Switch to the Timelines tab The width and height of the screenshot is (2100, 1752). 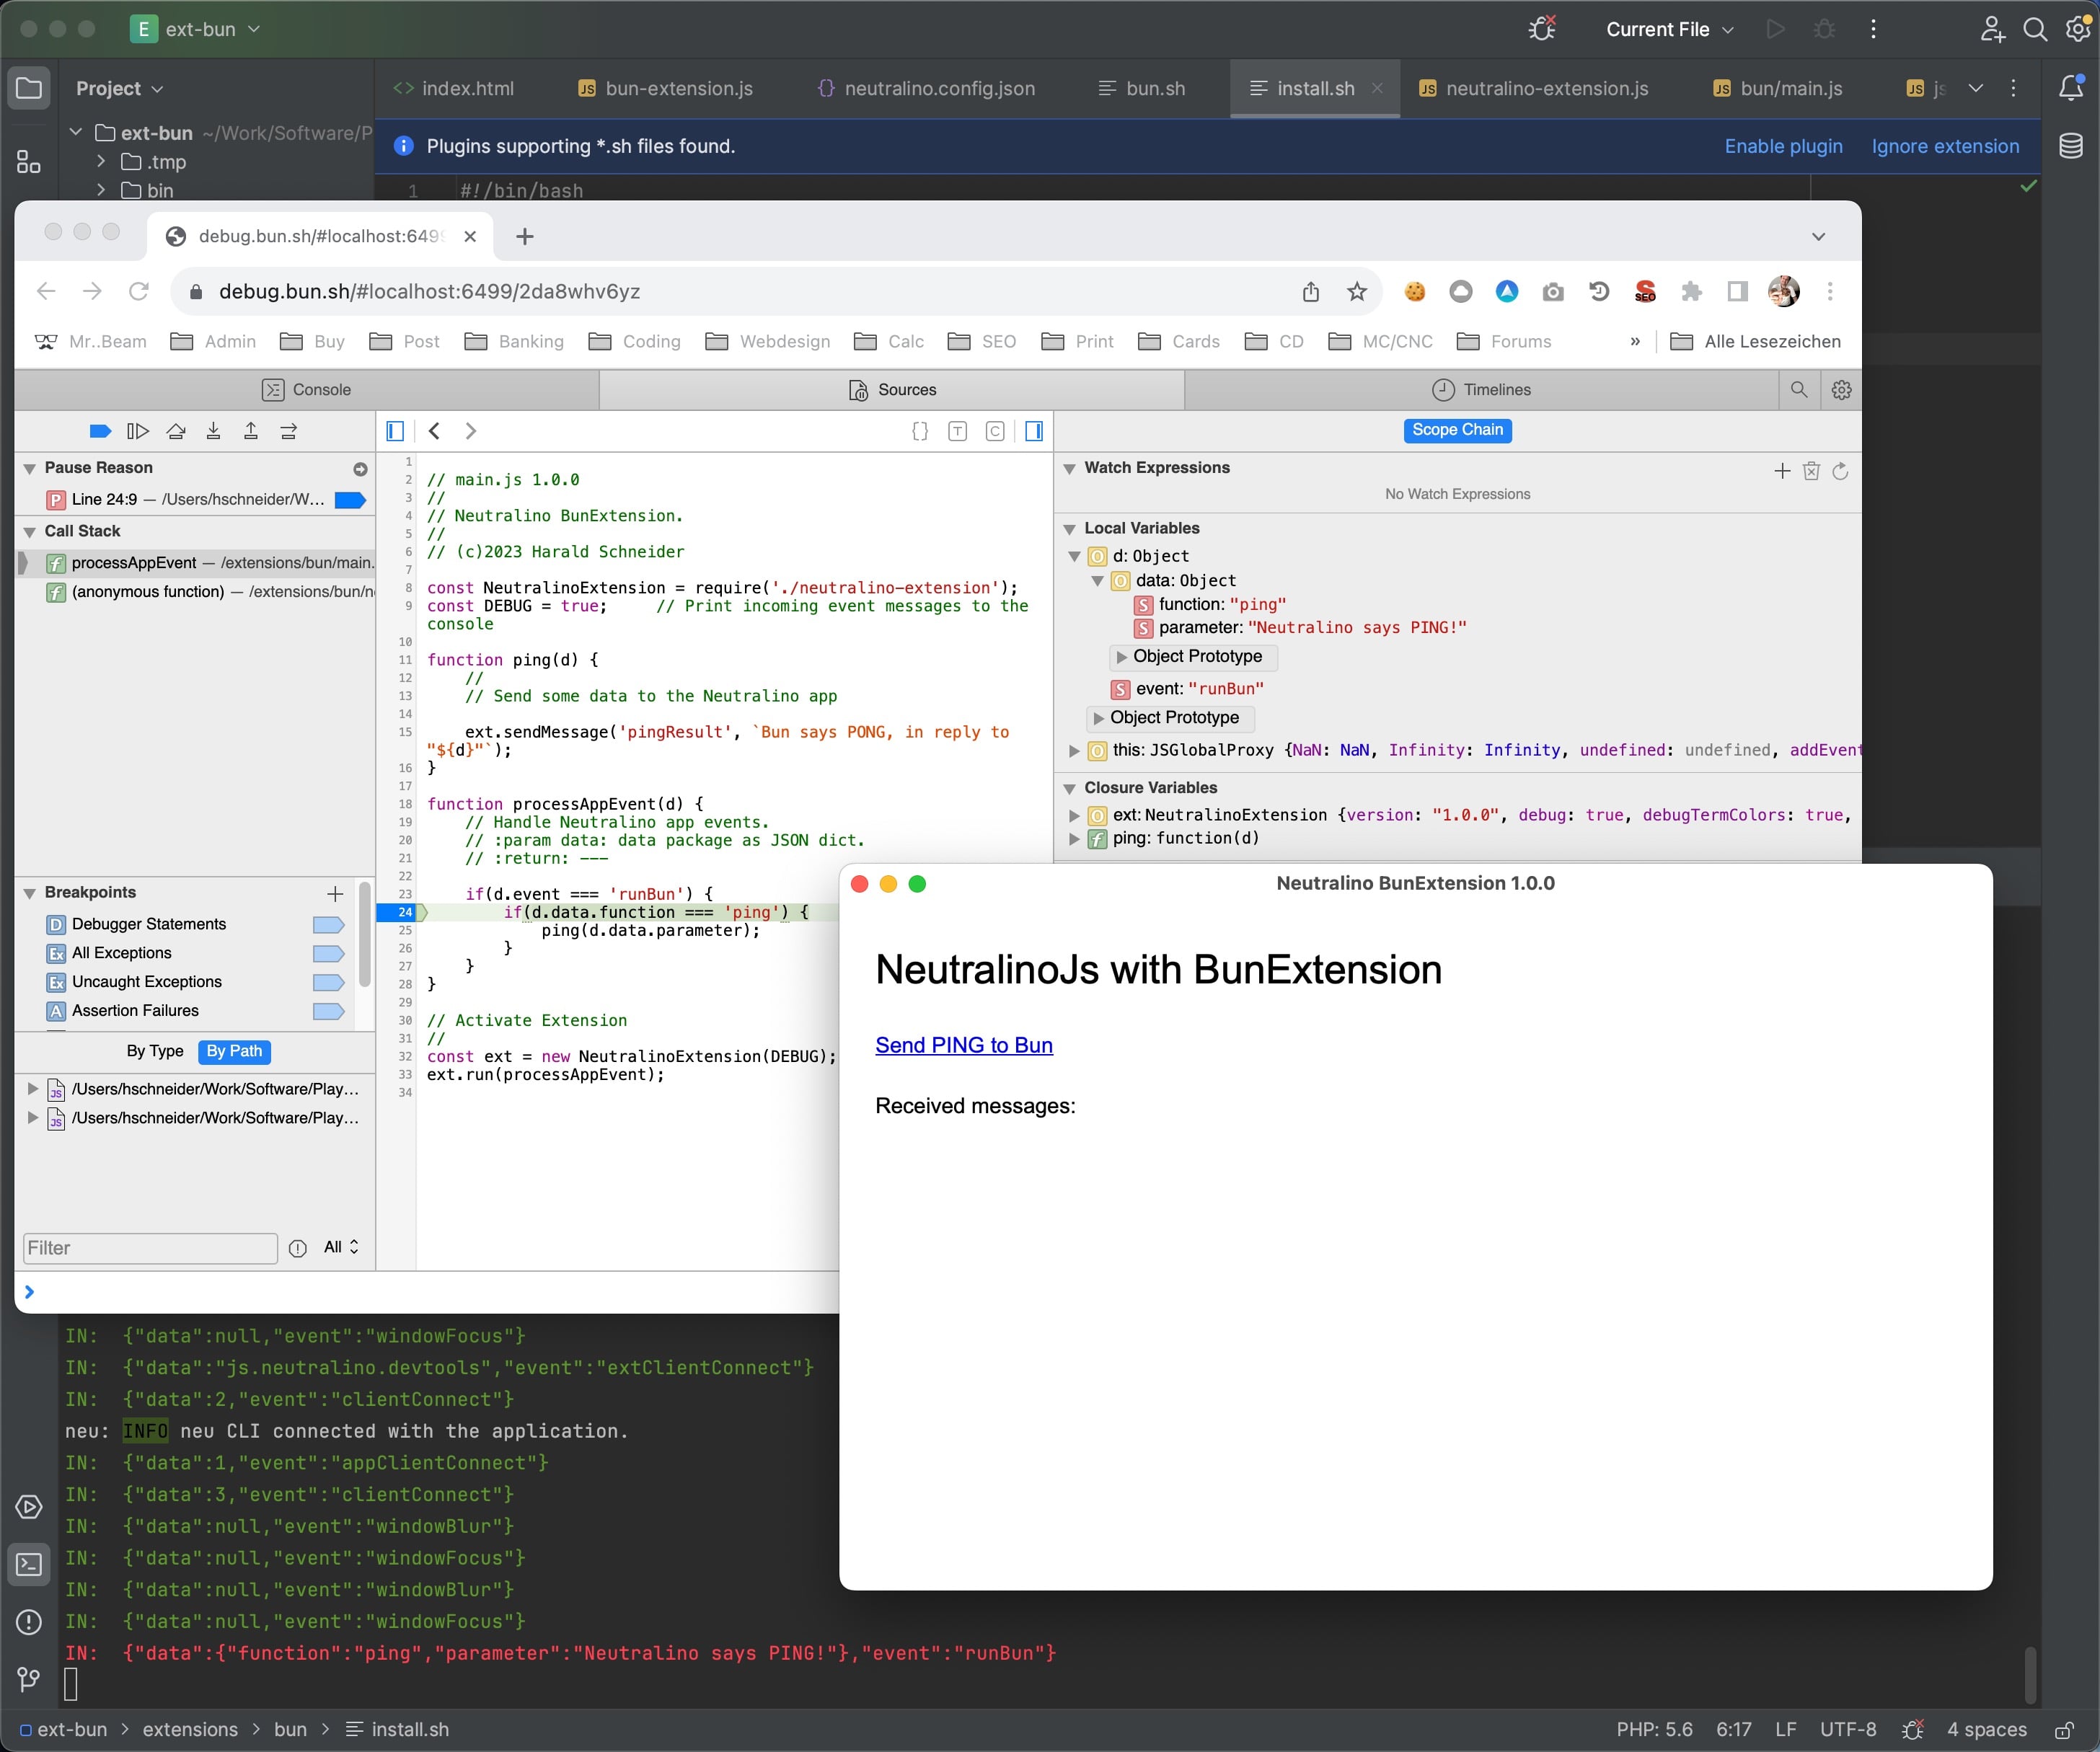pyautogui.click(x=1482, y=389)
